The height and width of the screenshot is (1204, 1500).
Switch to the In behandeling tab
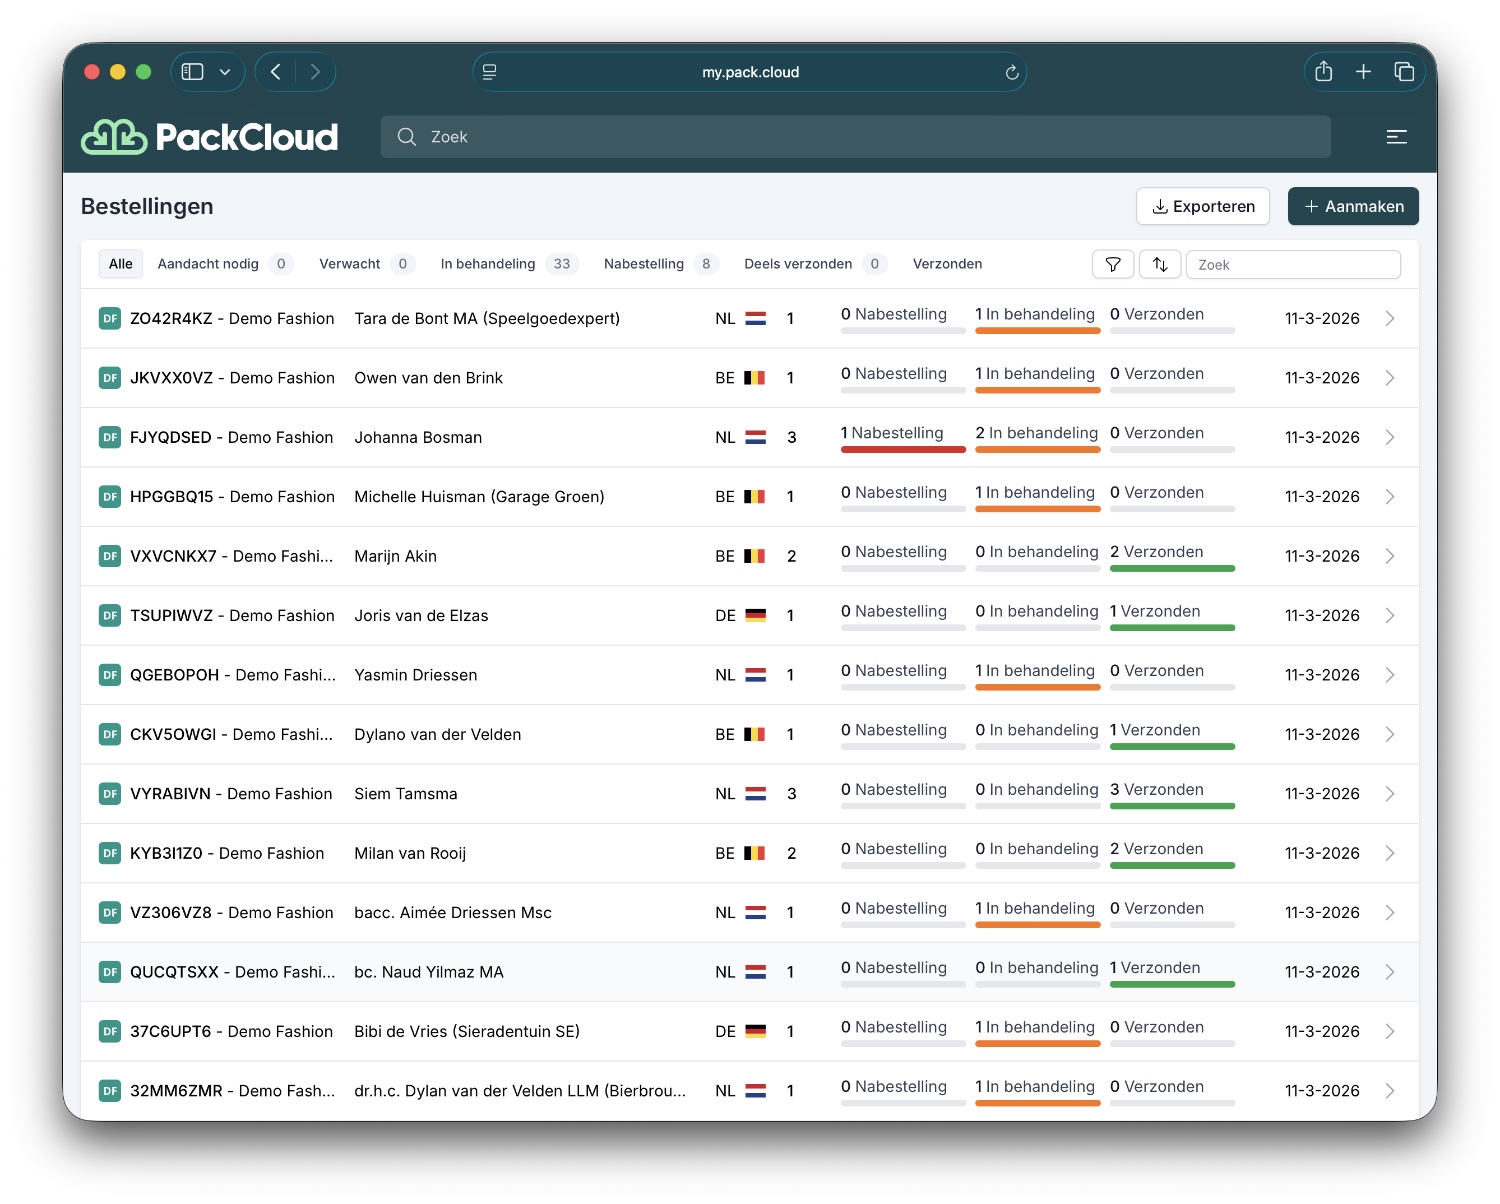[x=488, y=264]
